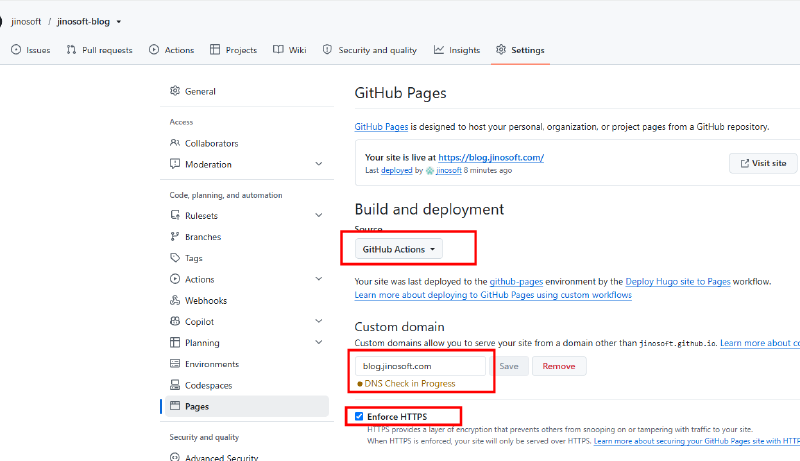The width and height of the screenshot is (800, 461).
Task: Click the Security shield icon
Action: [x=327, y=49]
